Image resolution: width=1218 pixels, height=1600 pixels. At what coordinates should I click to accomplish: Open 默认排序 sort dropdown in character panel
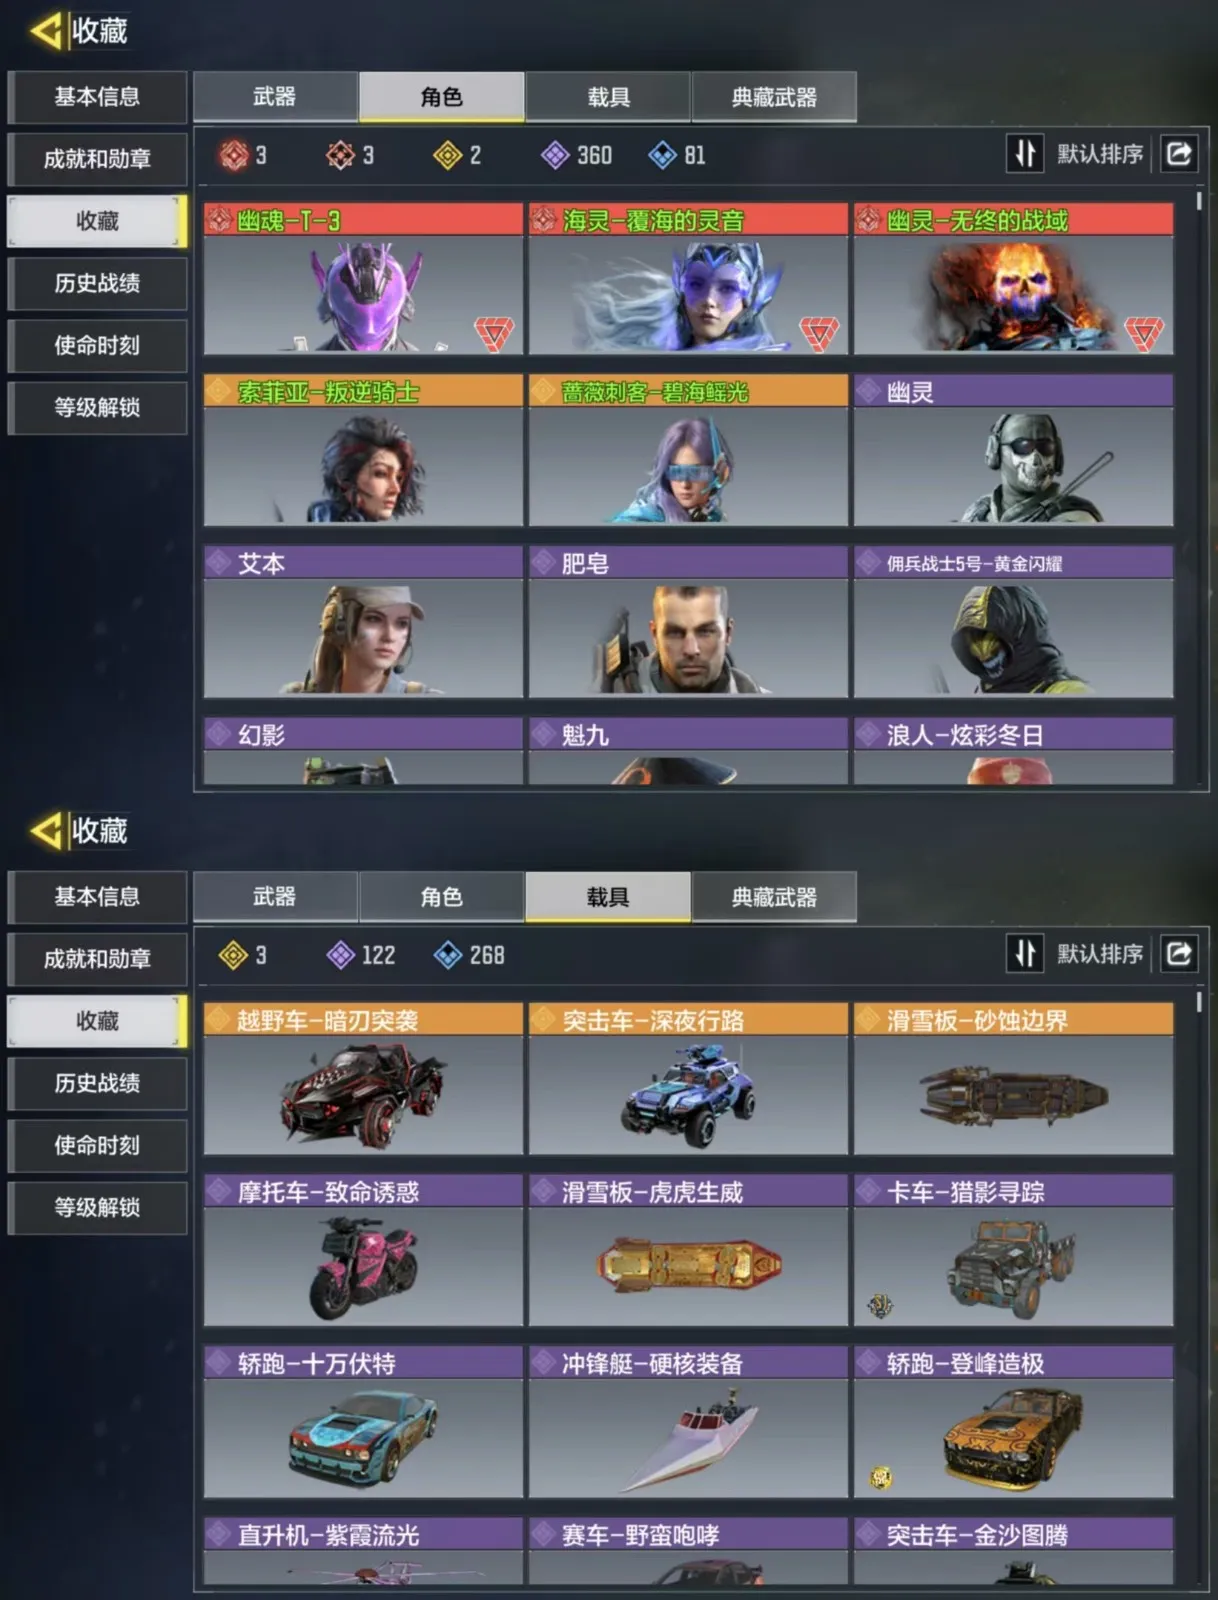coord(1100,154)
